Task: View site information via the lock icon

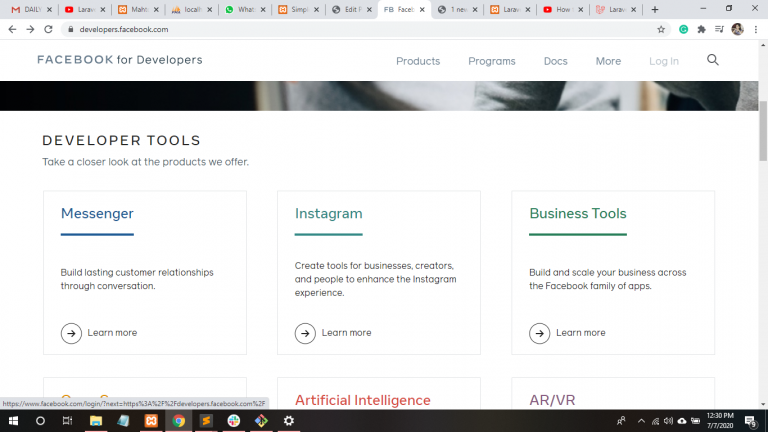Action: 71,29
